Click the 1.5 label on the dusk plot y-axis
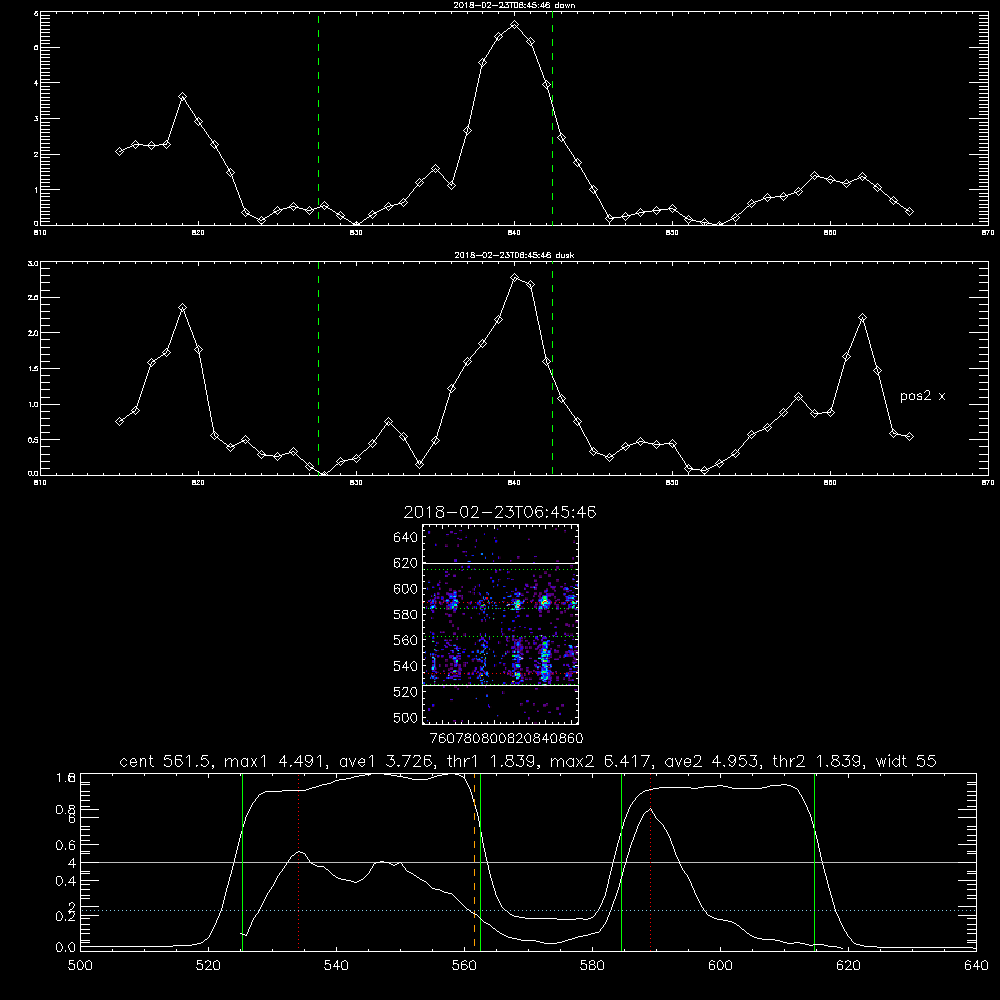This screenshot has height=1000, width=1000. (x=34, y=369)
